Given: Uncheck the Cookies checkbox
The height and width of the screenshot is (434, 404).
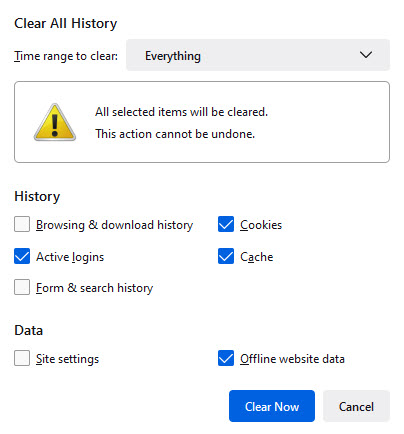Looking at the screenshot, I should tap(226, 224).
